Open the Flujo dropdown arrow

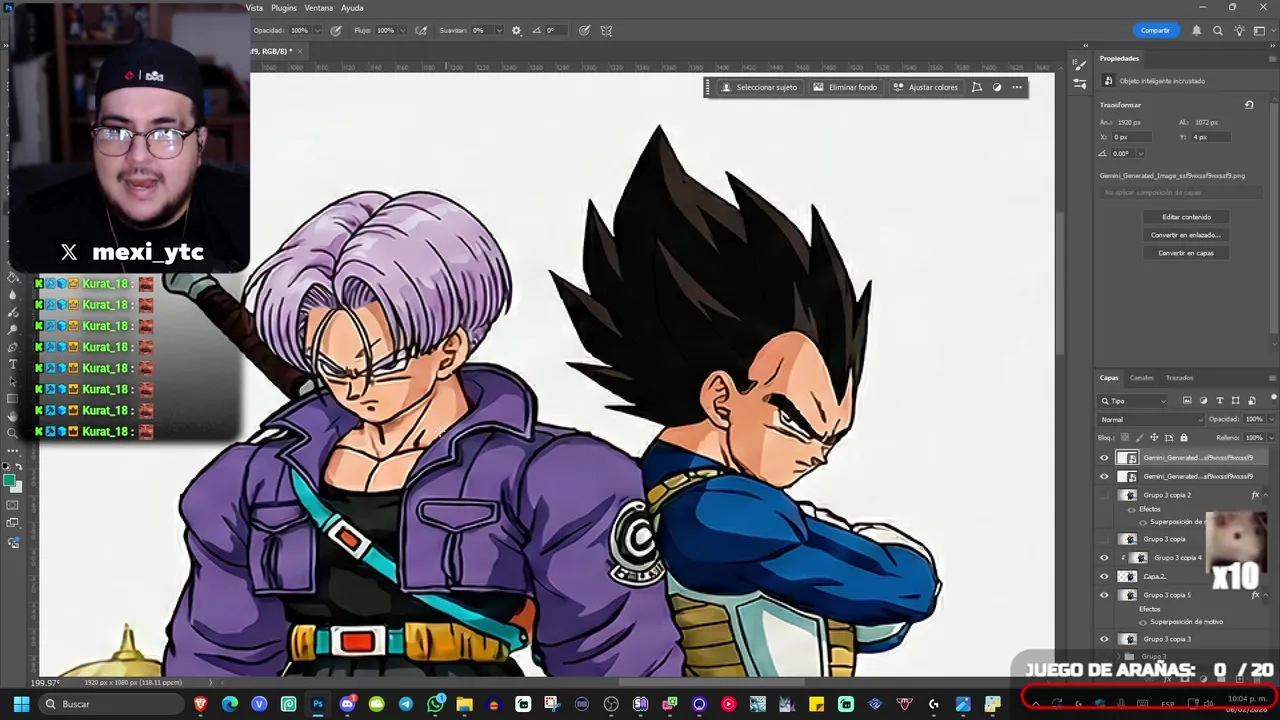[403, 31]
